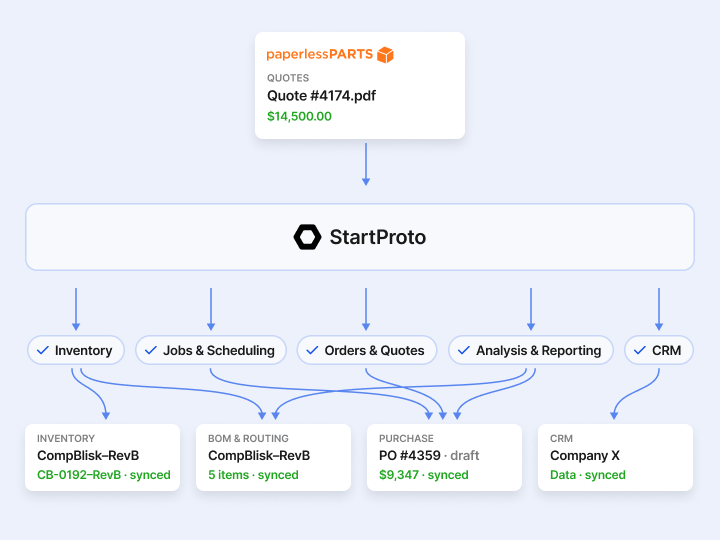Screen dimensions: 720x540
Task: Click the Paperless Parts orange box icon
Action: coord(385,55)
